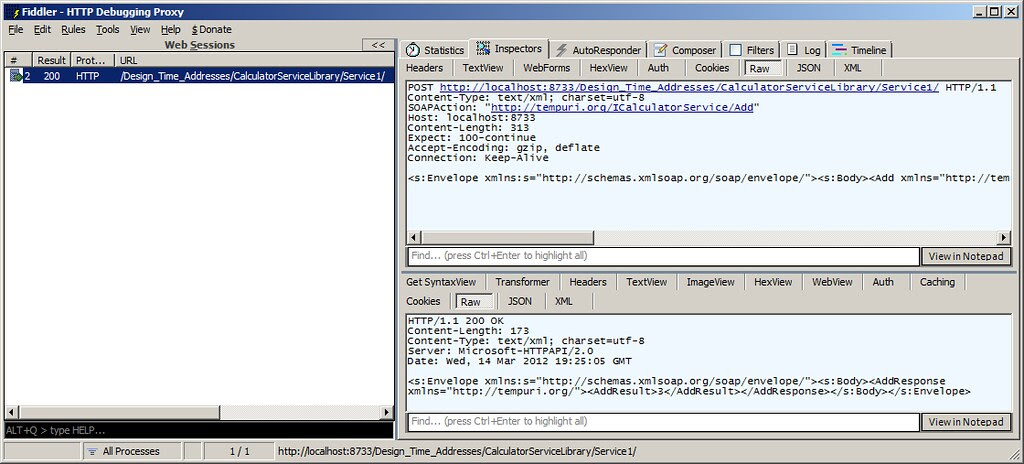Sort sessions by the Result column header
This screenshot has width=1024, height=464.
[52, 60]
